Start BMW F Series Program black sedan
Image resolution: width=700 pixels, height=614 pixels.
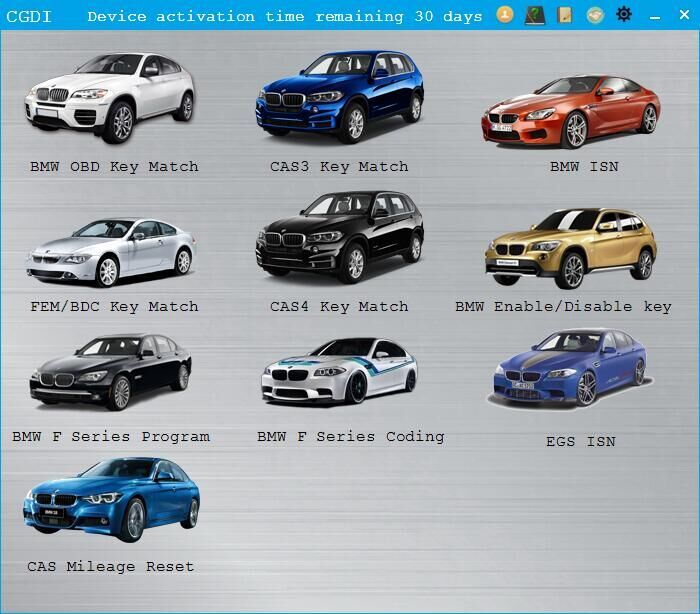[x=111, y=372]
